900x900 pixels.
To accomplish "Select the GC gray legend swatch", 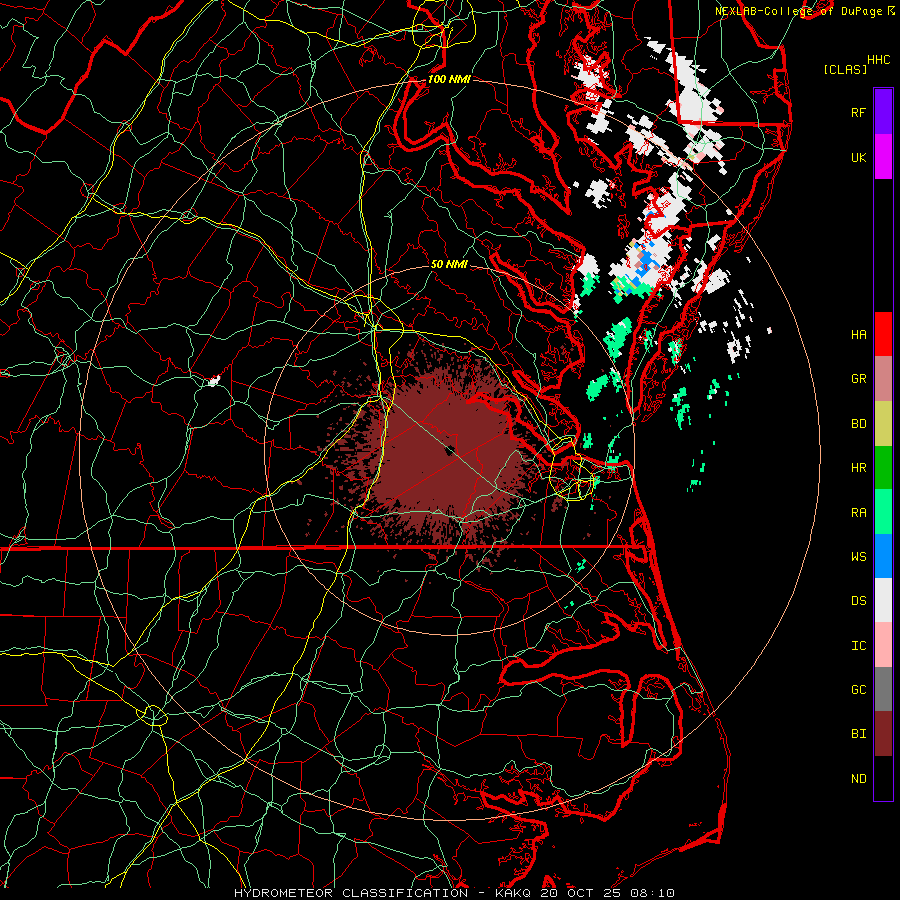I will point(883,689).
